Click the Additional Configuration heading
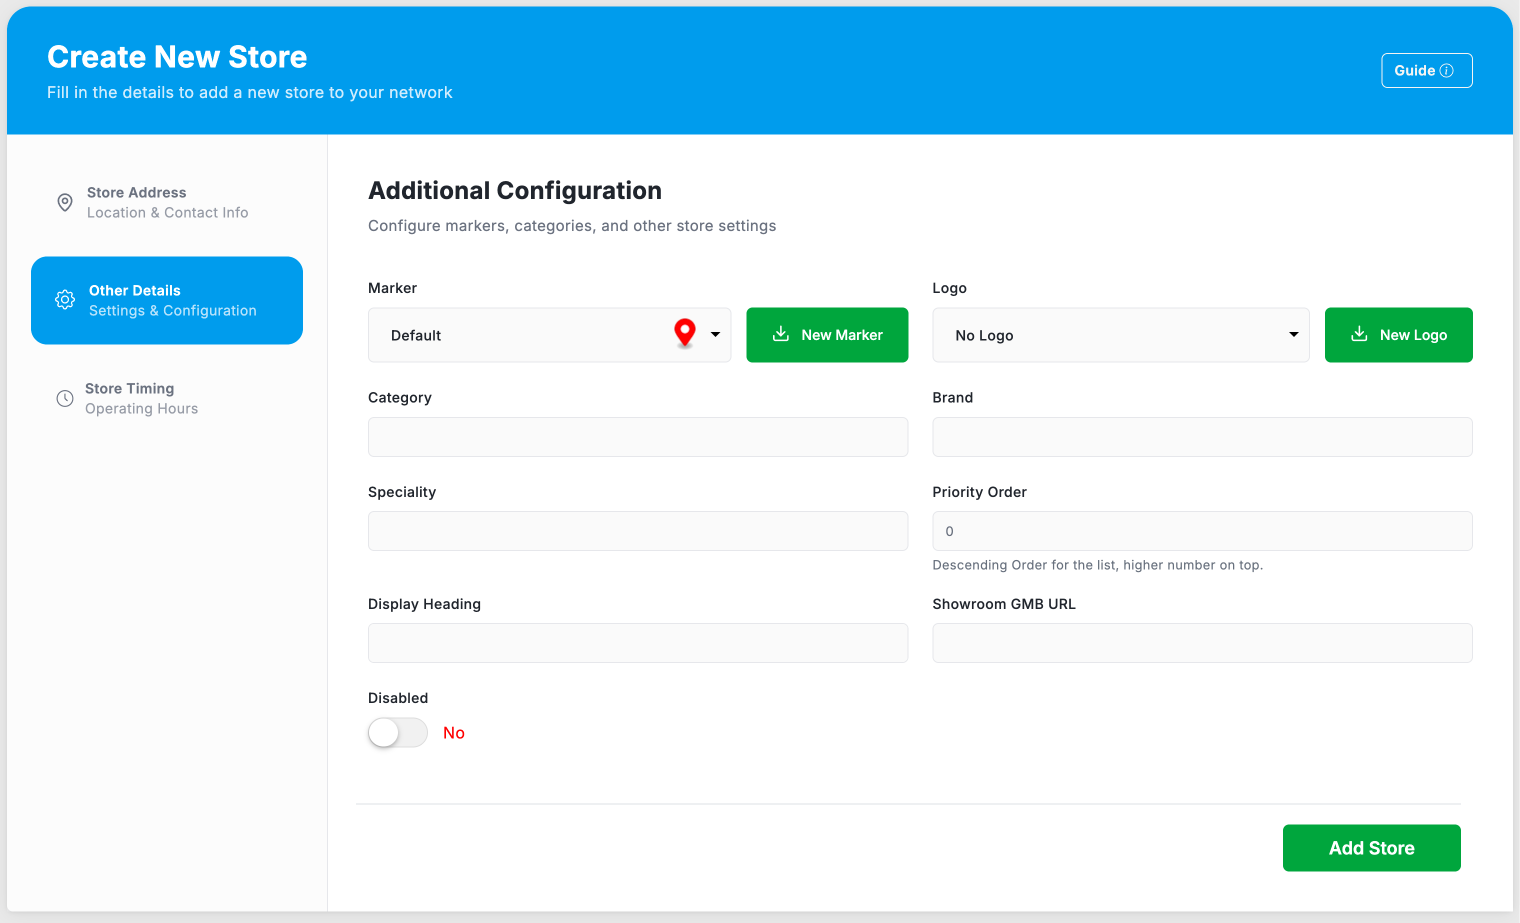The image size is (1520, 923). click(515, 190)
